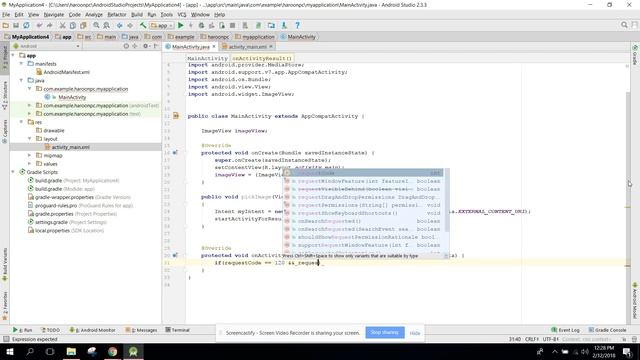Expand the mipmap folder node
Viewport: 640px width, 360px height.
pos(29,156)
